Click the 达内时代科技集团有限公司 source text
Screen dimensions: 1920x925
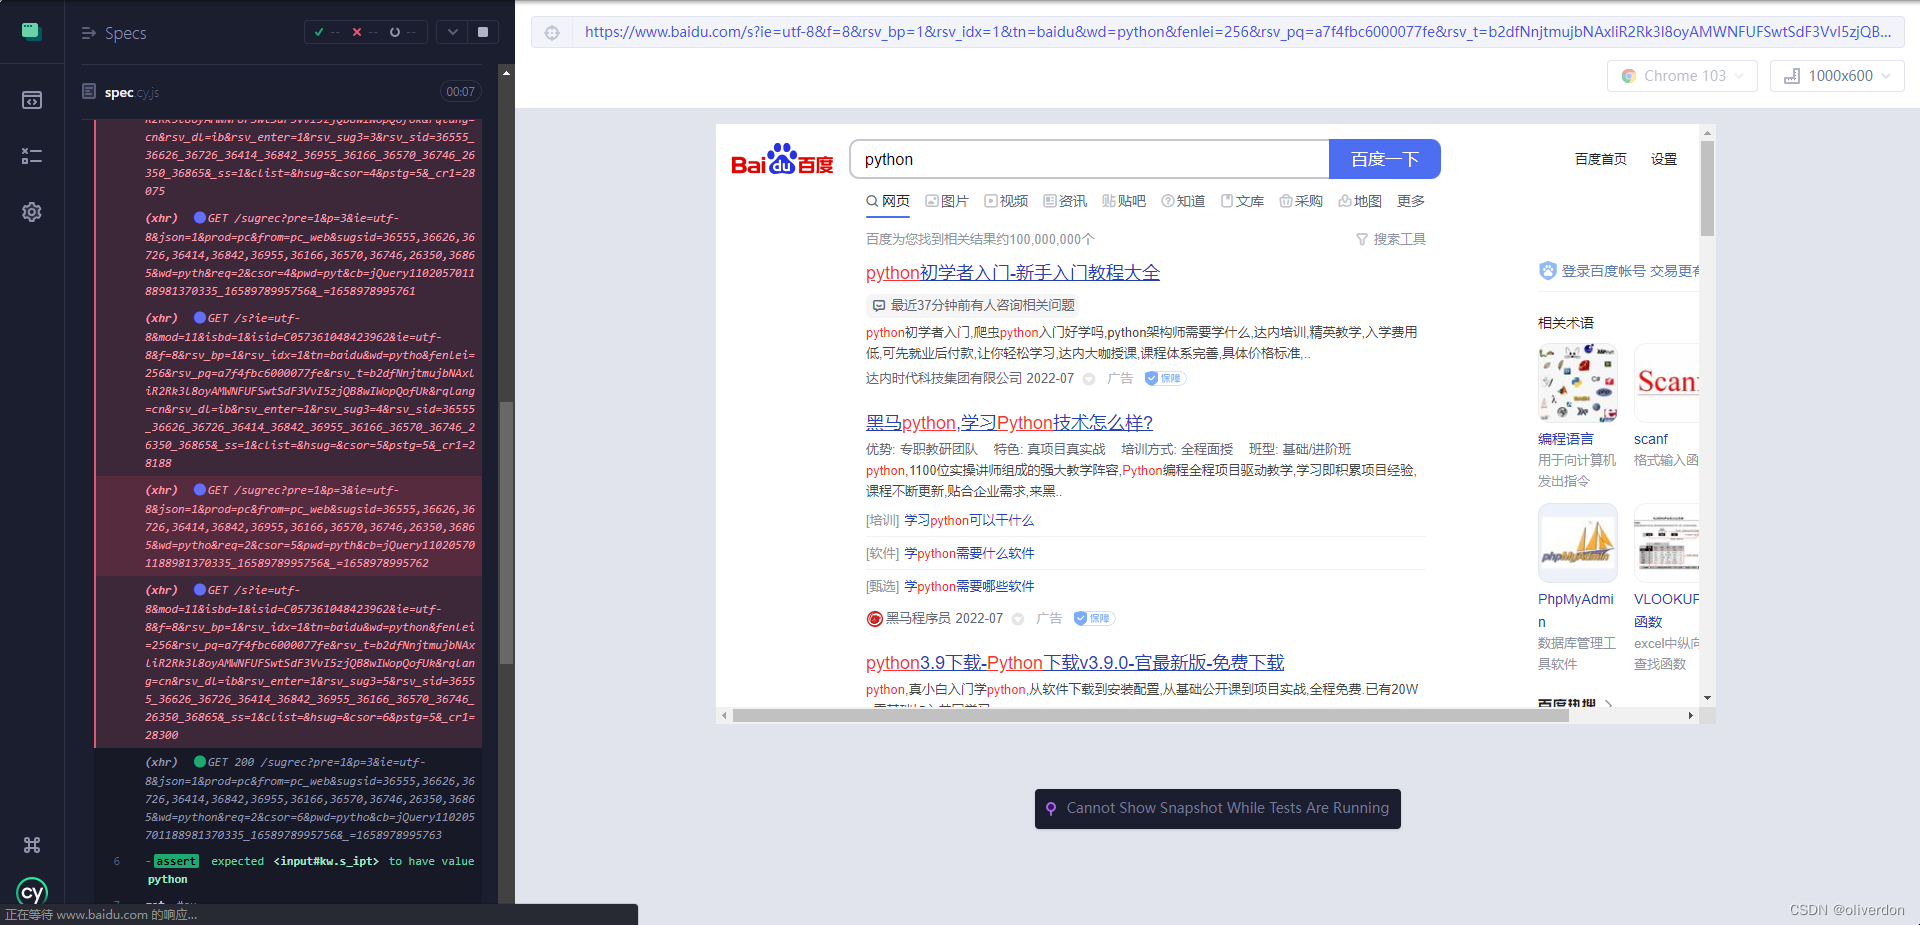[x=943, y=378]
